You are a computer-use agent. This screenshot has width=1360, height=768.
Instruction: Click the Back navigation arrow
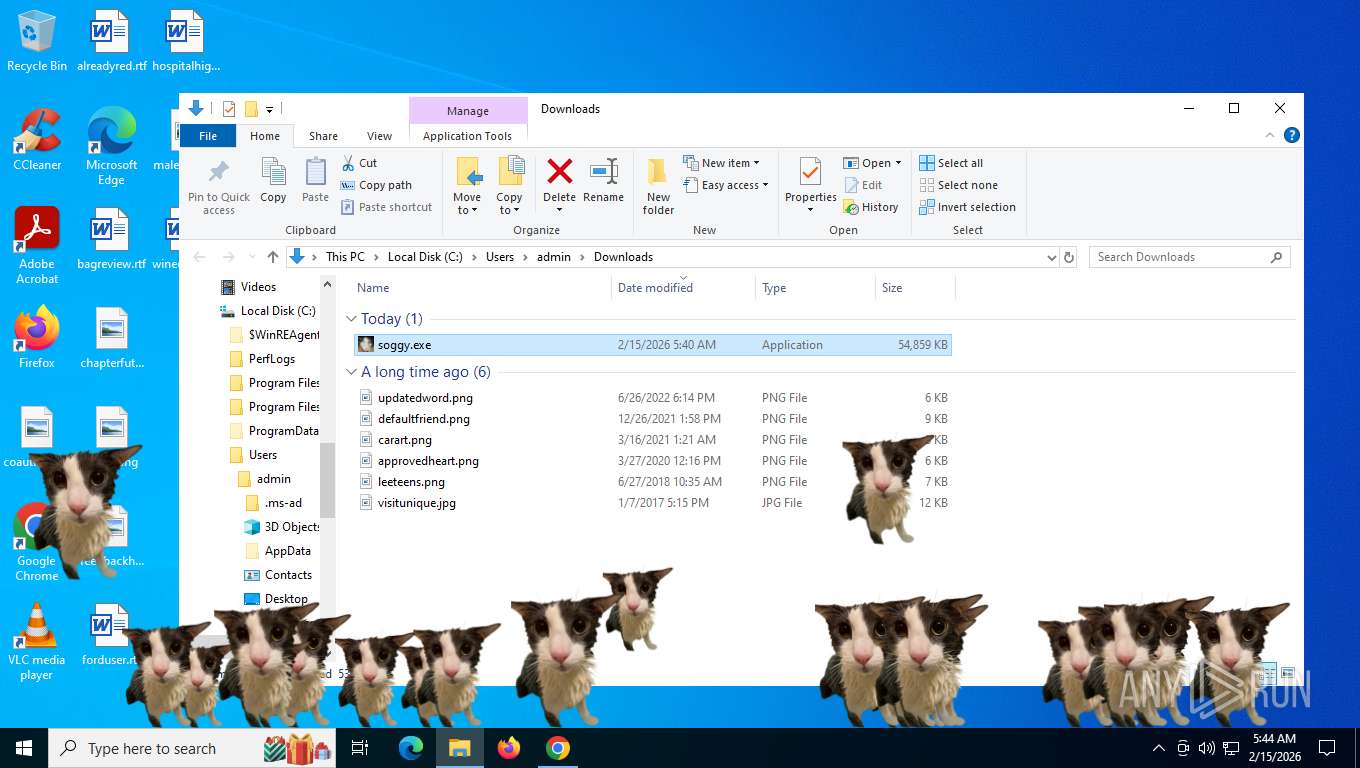(200, 257)
